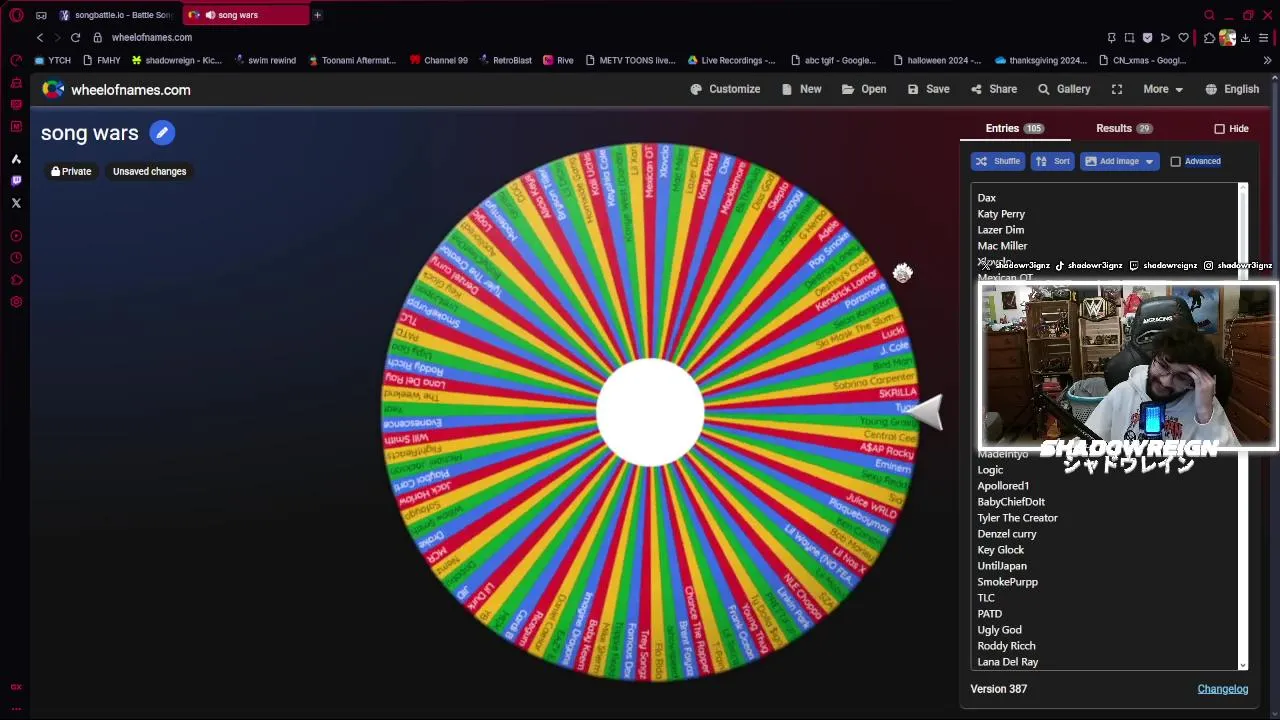Select the 'Denzel curry' entry

tap(1007, 534)
